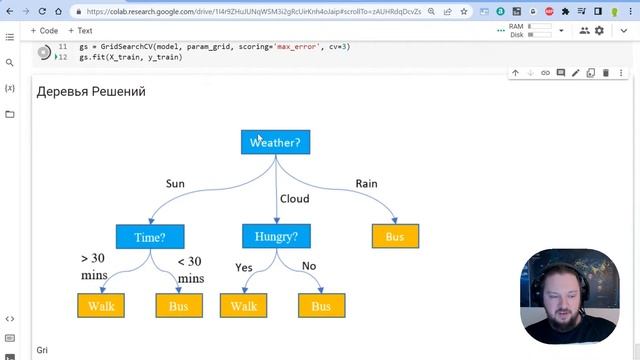Open the browser extensions puzzle icon
640x360 pixels.
coord(565,11)
